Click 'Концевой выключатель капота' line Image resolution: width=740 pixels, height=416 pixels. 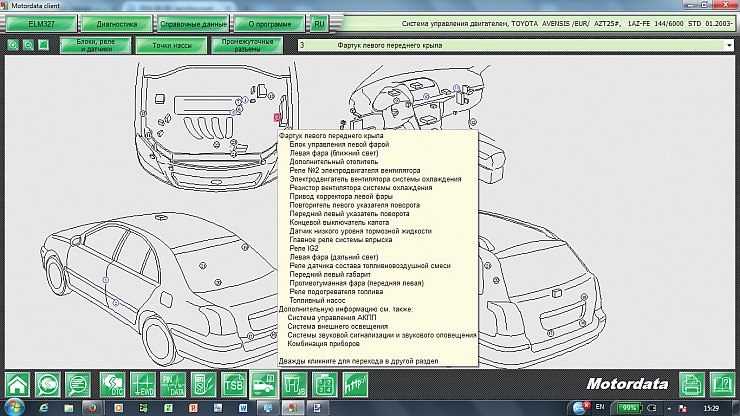[339, 222]
